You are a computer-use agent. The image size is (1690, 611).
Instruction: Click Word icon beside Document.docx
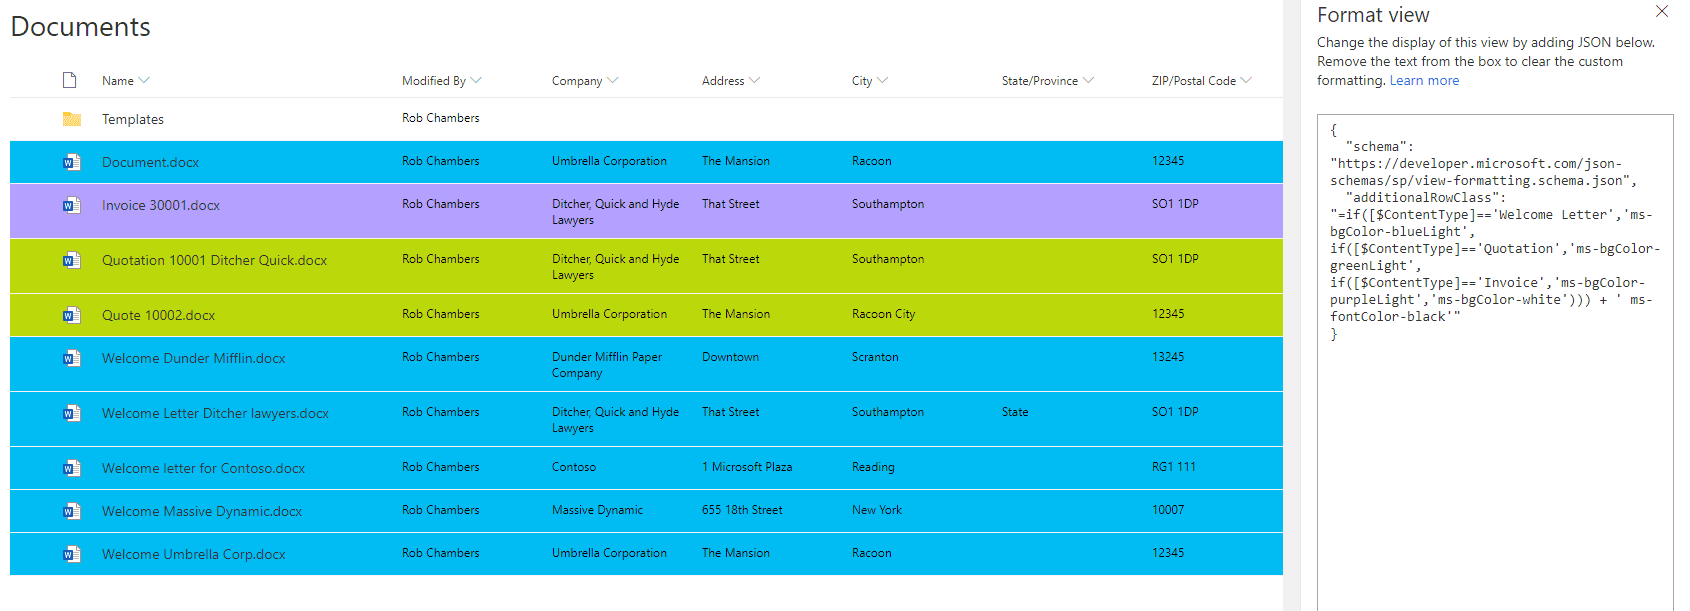click(x=72, y=162)
